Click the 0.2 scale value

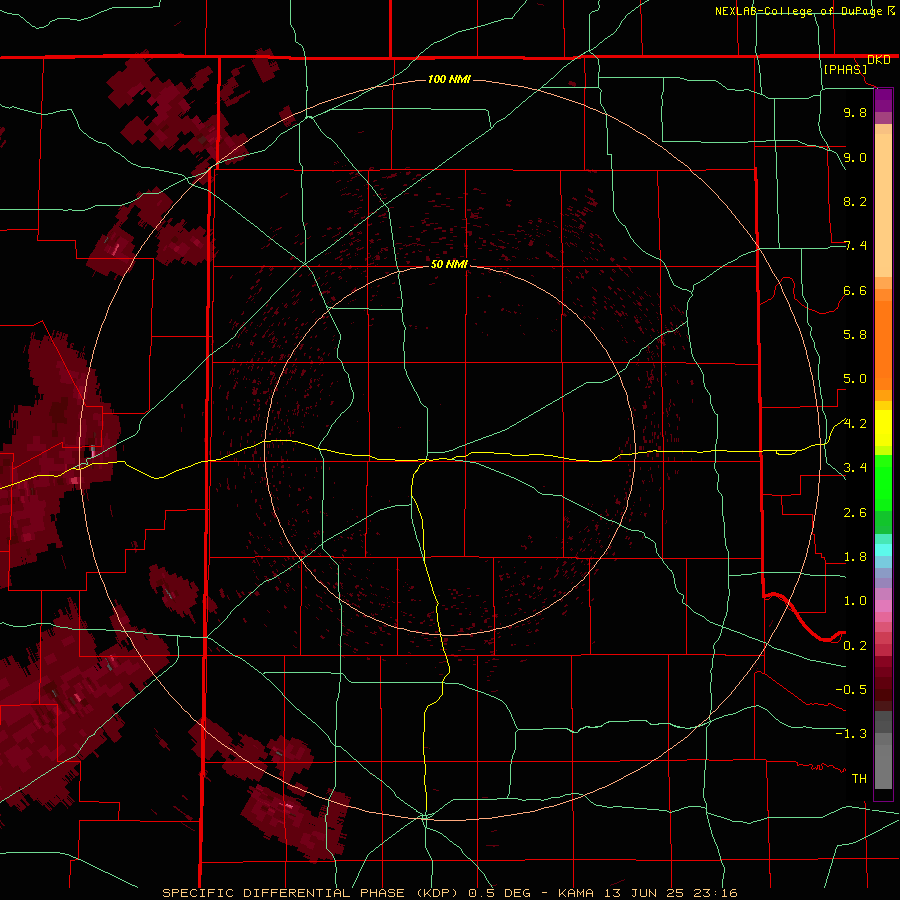pyautogui.click(x=855, y=646)
